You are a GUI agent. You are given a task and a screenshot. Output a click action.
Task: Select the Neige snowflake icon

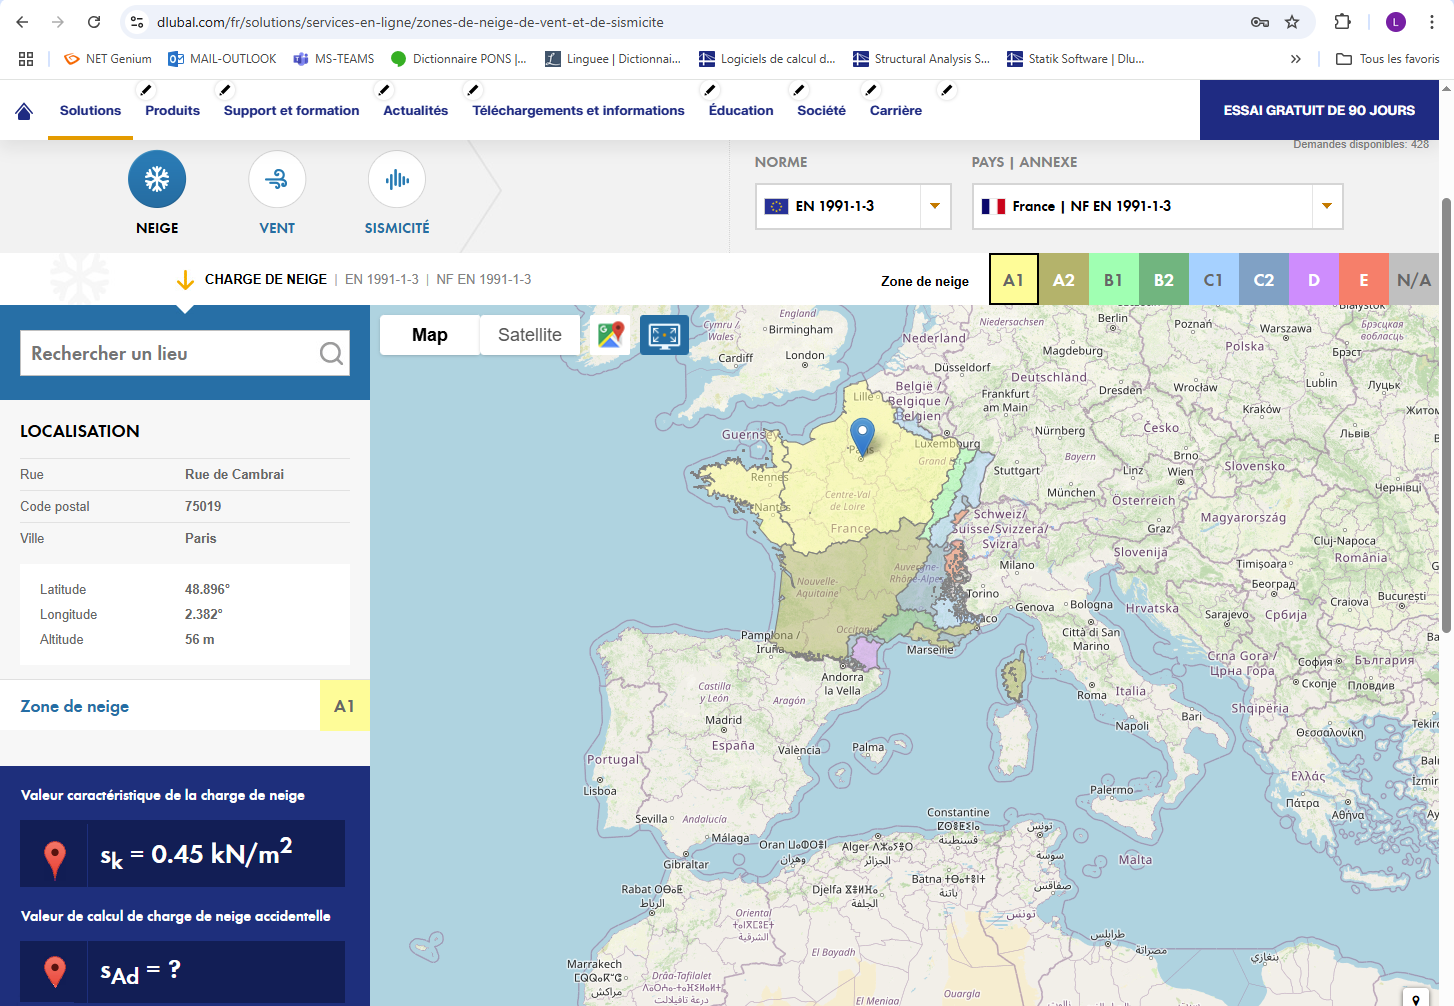157,179
